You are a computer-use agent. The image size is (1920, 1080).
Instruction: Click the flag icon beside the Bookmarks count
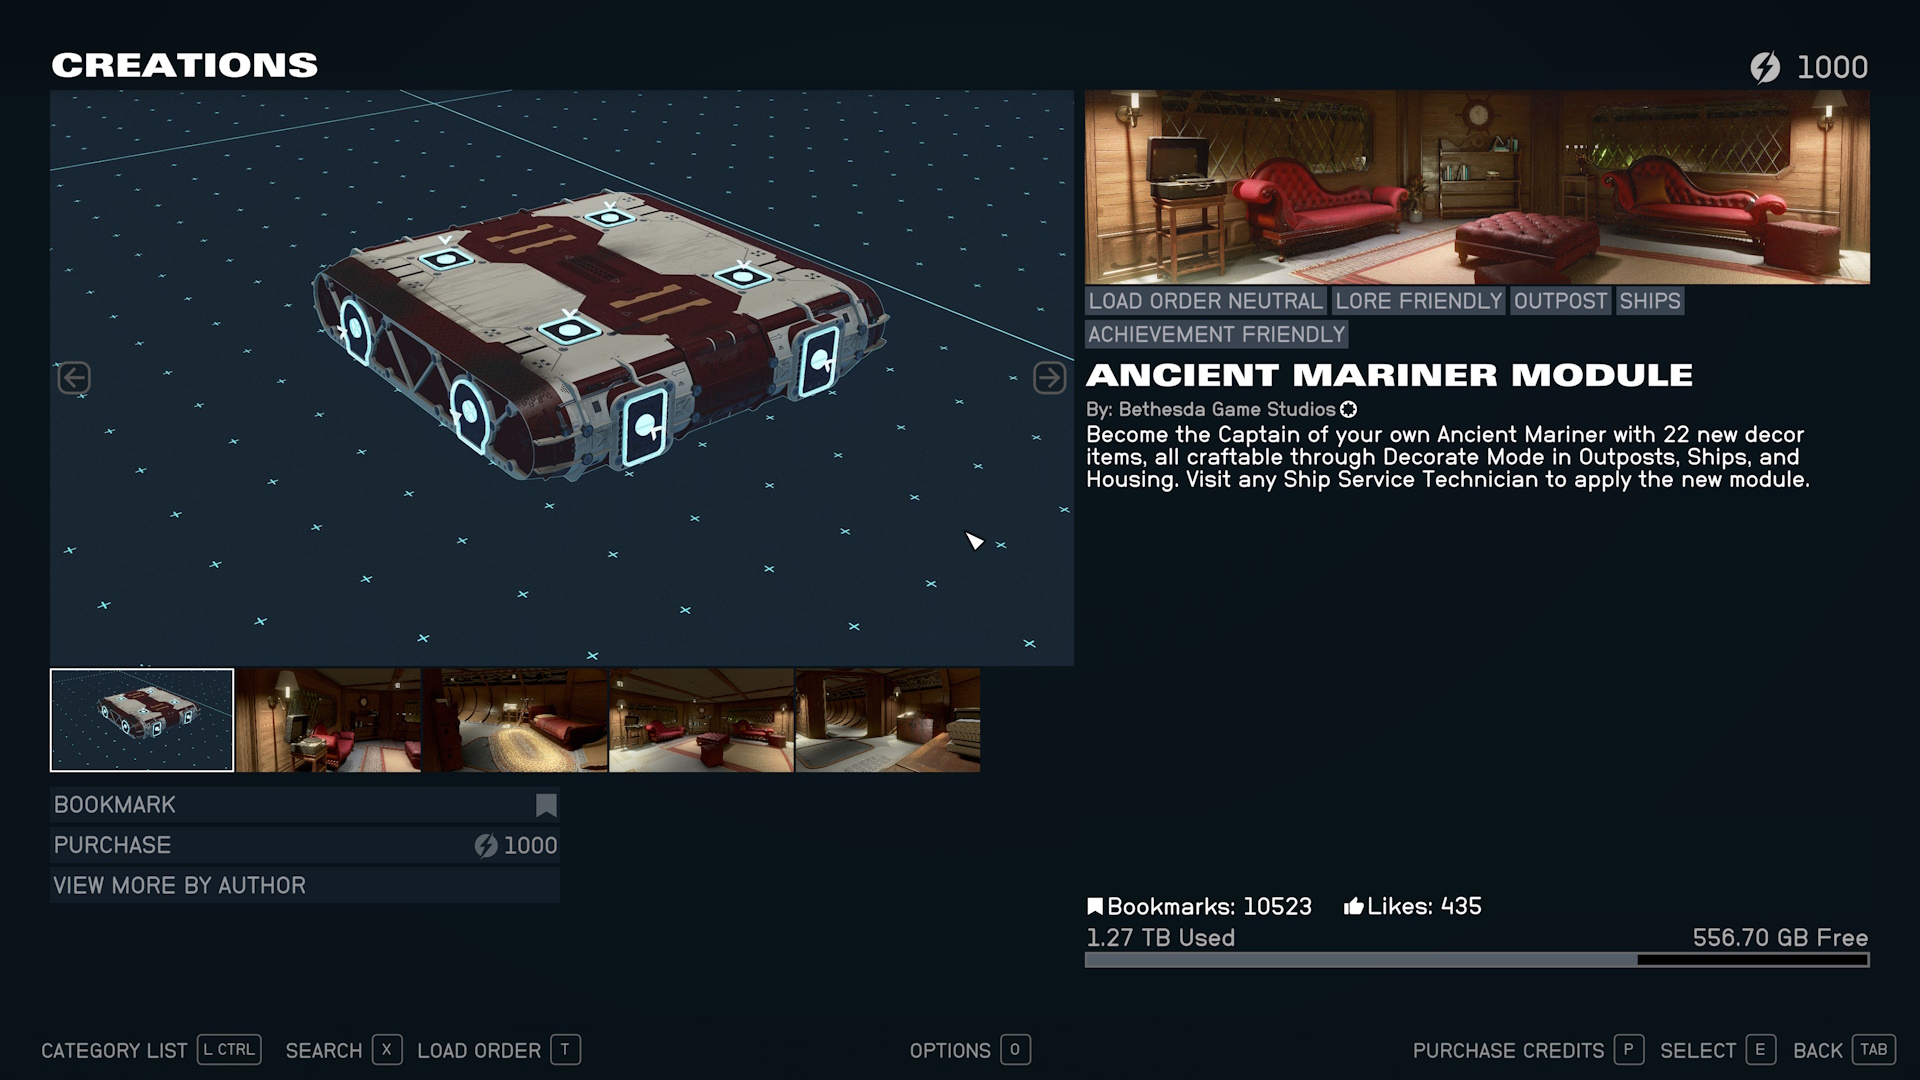tap(1096, 906)
